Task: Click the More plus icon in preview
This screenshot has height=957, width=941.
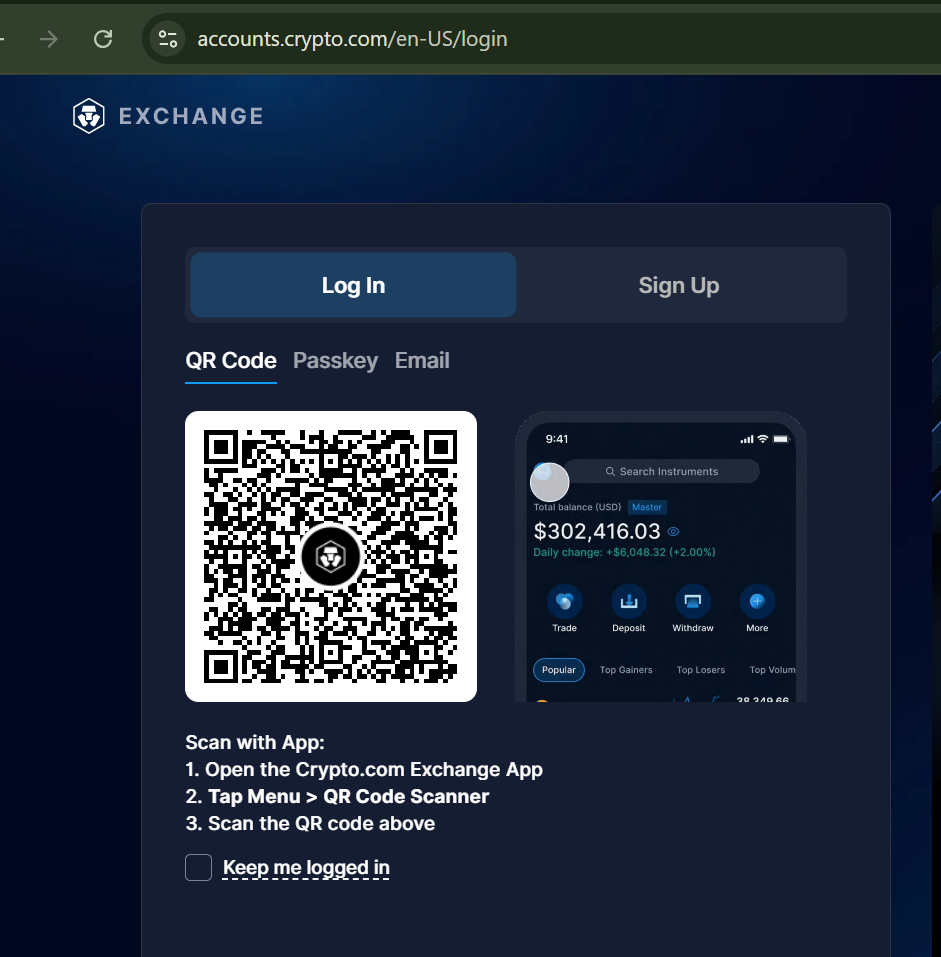Action: pyautogui.click(x=757, y=602)
